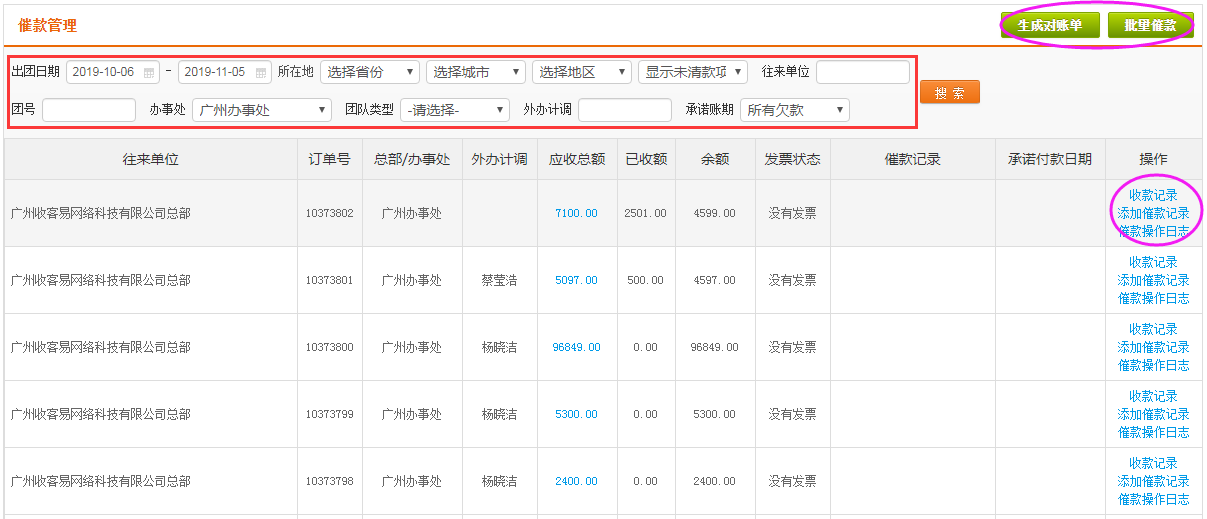Screen dimensions: 1207x519
Task: Open 收款记录 for order 10373802
Action: pyautogui.click(x=1153, y=195)
